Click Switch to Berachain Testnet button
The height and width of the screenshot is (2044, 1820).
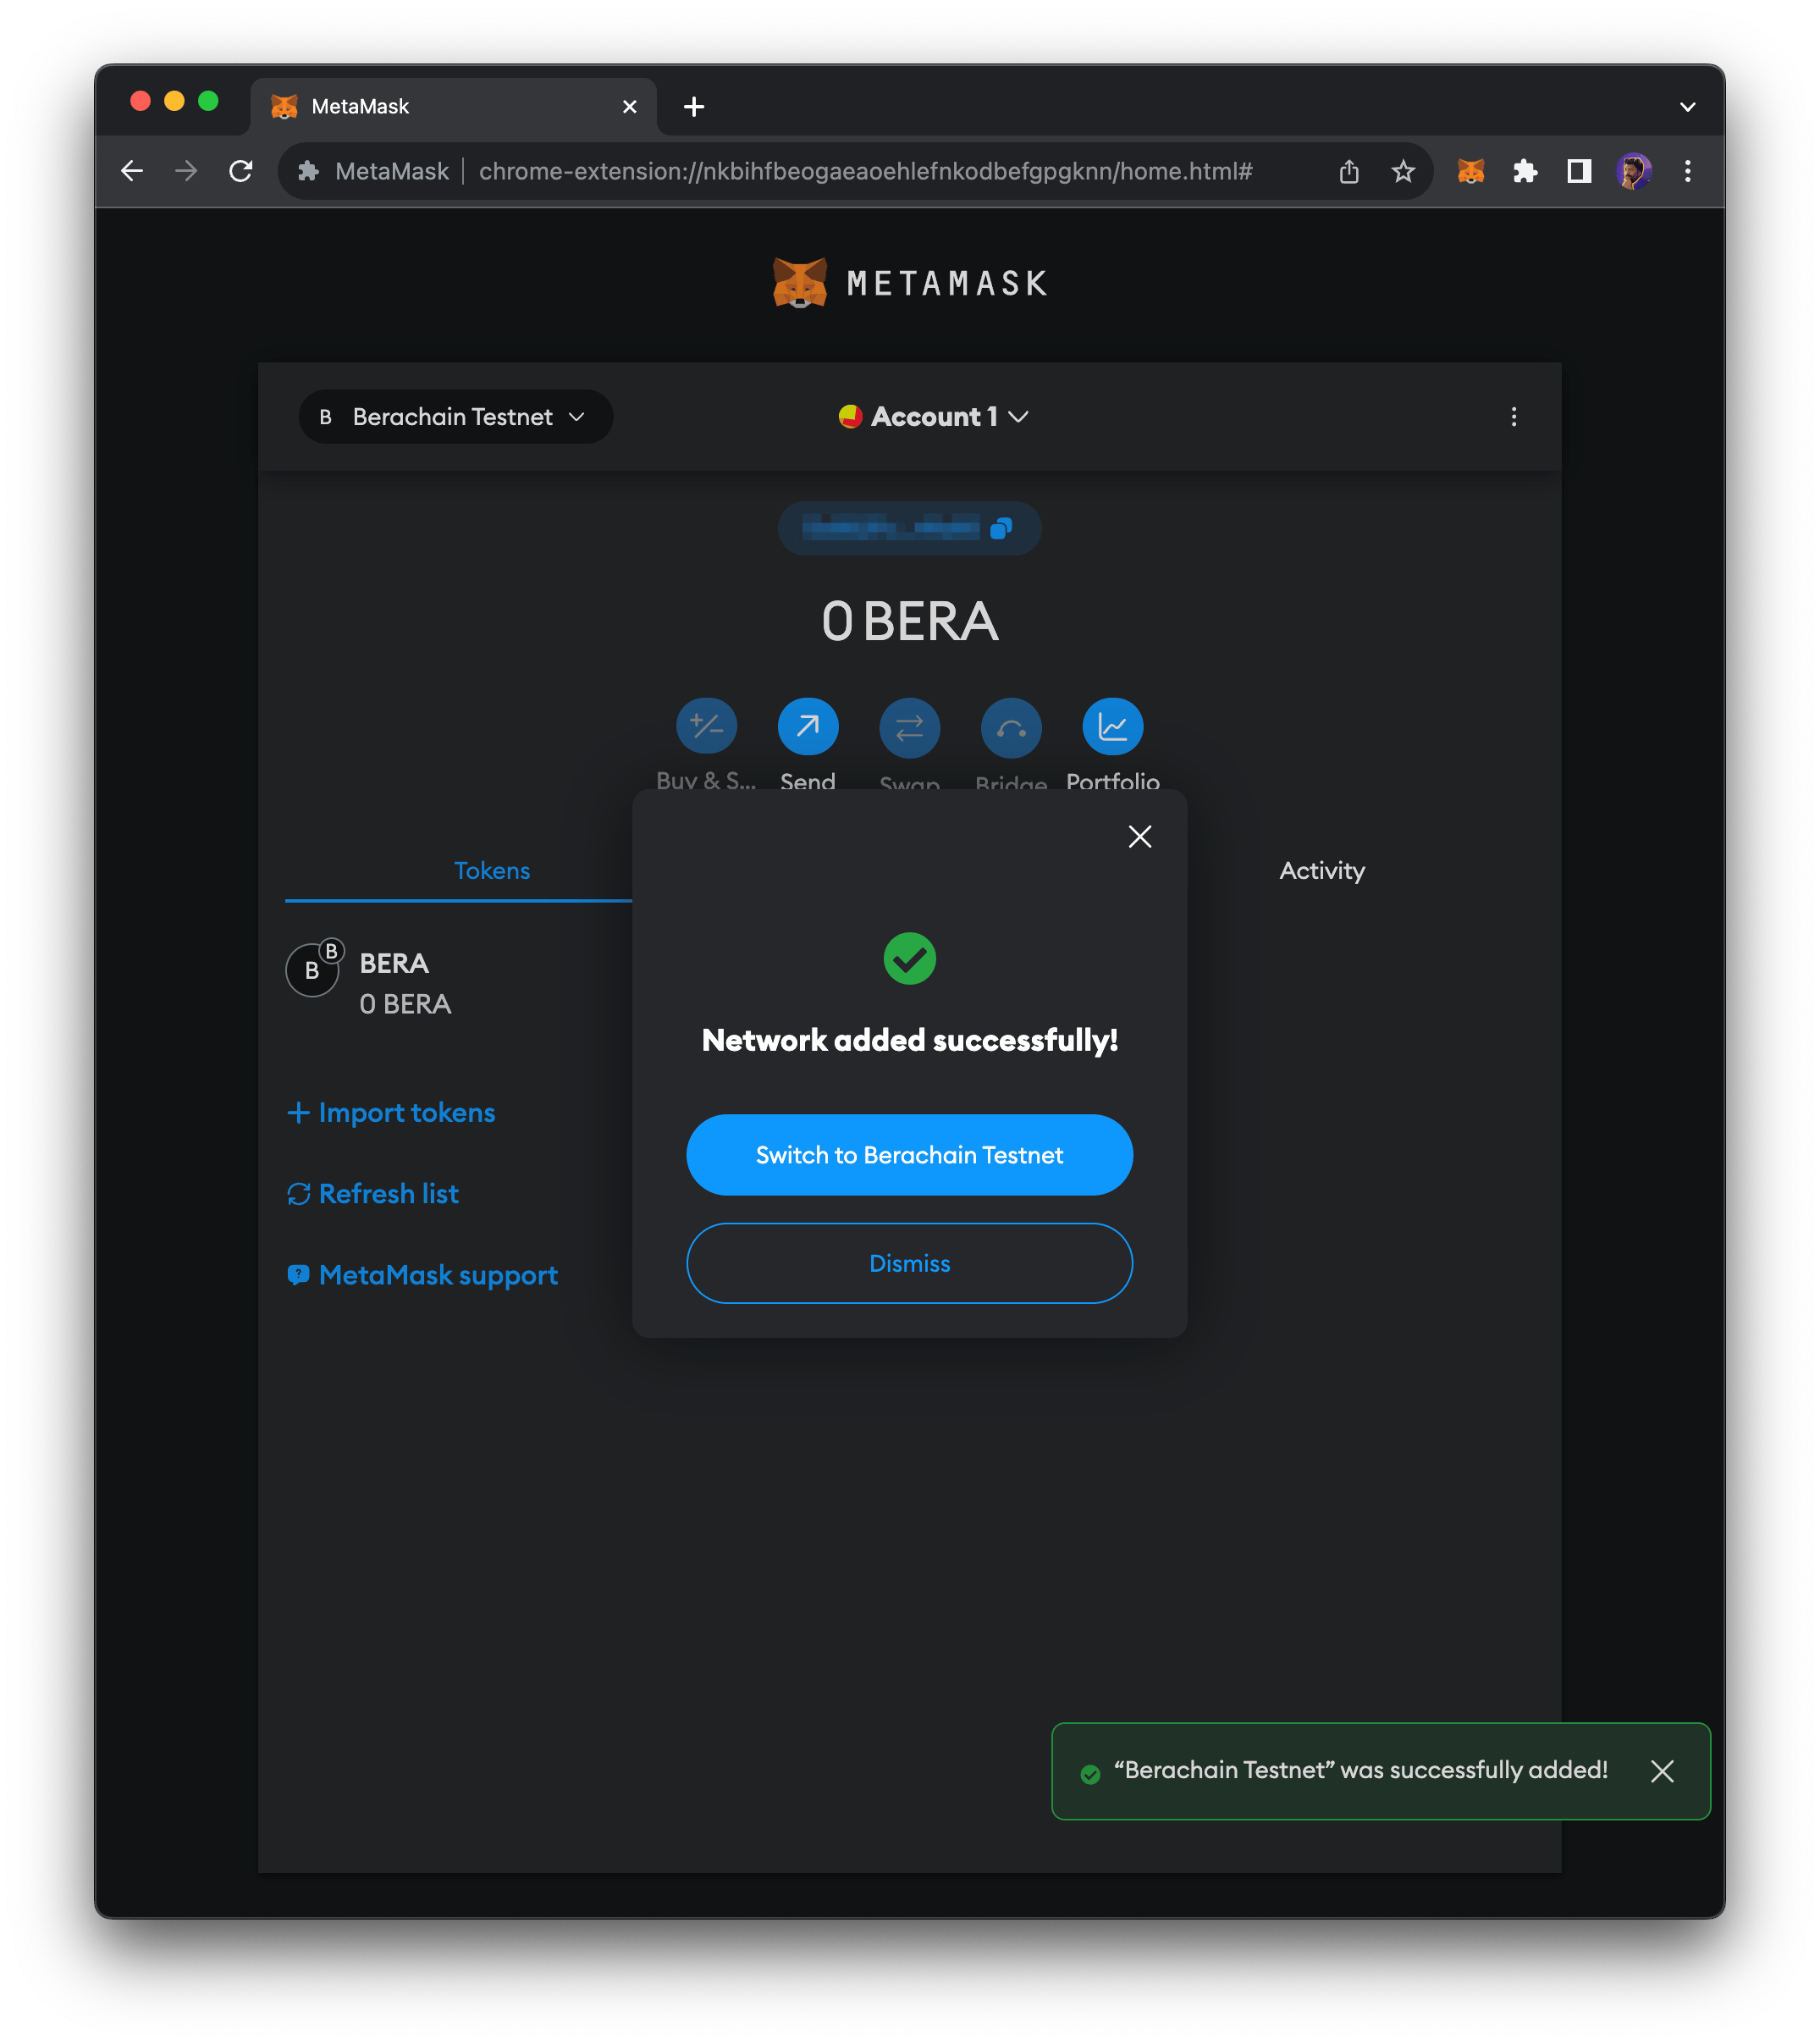coord(909,1155)
